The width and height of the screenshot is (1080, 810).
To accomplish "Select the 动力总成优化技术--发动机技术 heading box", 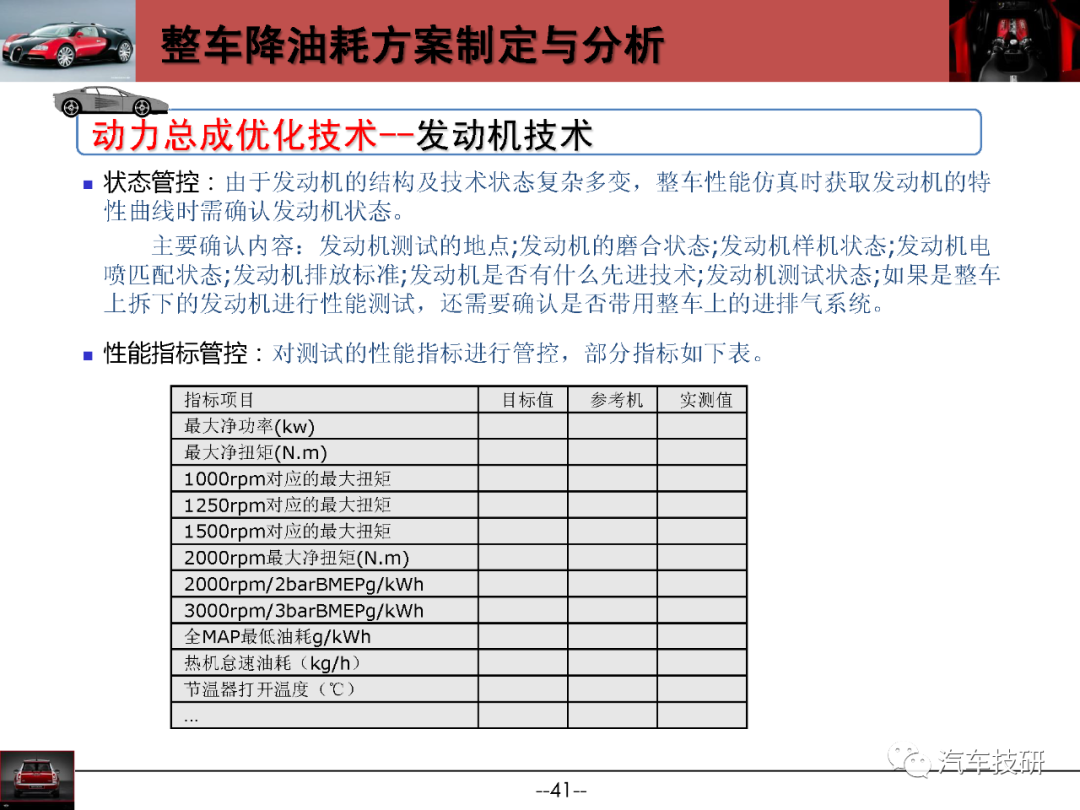I will click(x=528, y=132).
